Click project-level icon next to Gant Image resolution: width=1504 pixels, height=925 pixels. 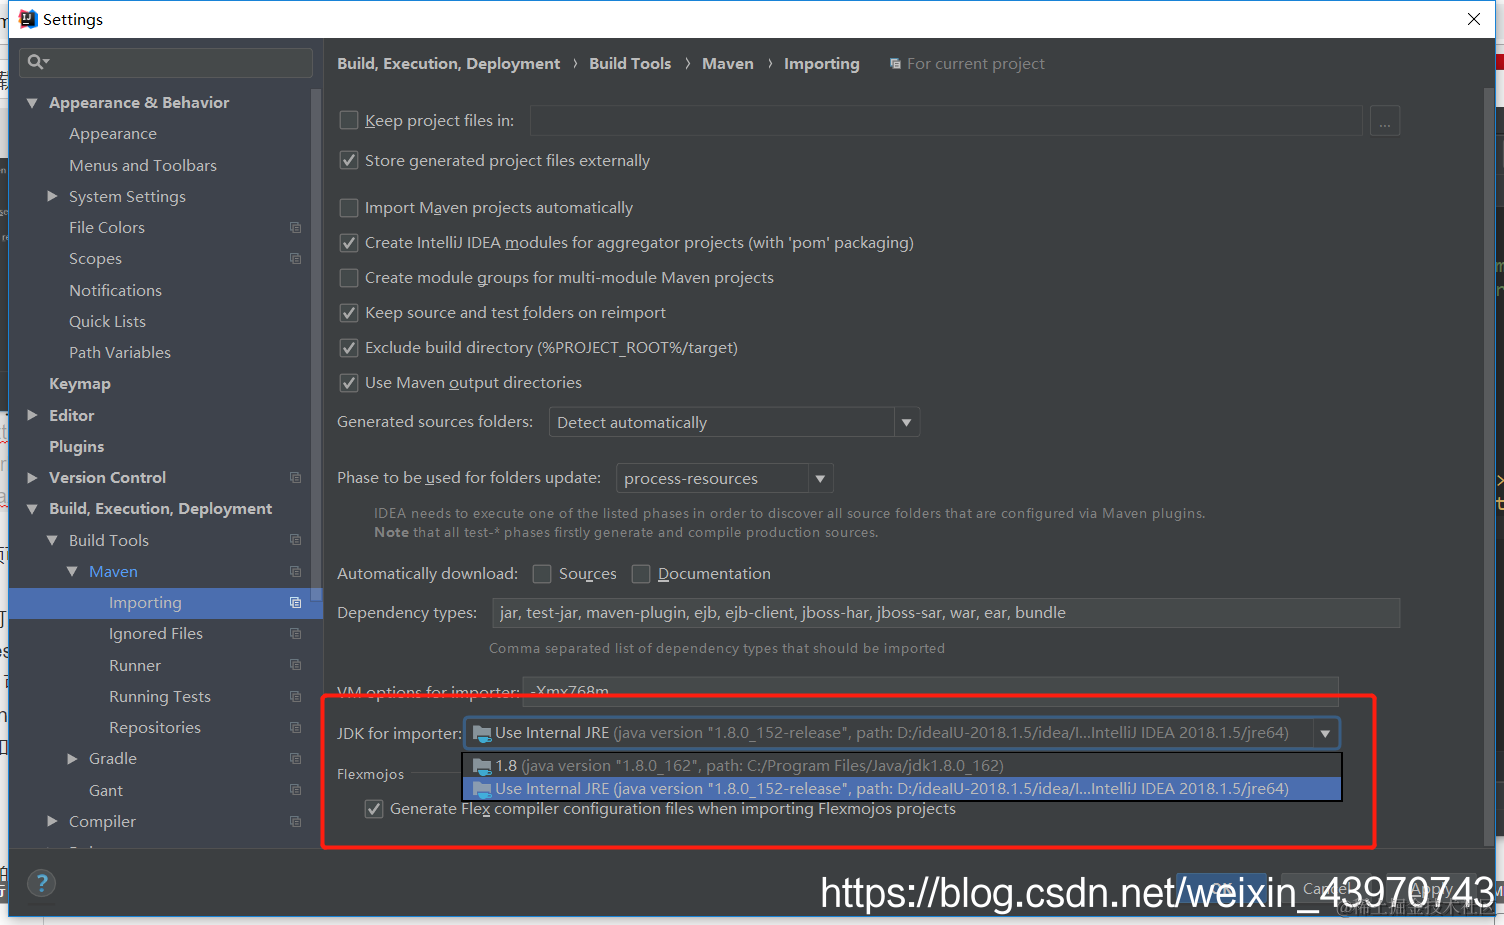click(x=295, y=790)
